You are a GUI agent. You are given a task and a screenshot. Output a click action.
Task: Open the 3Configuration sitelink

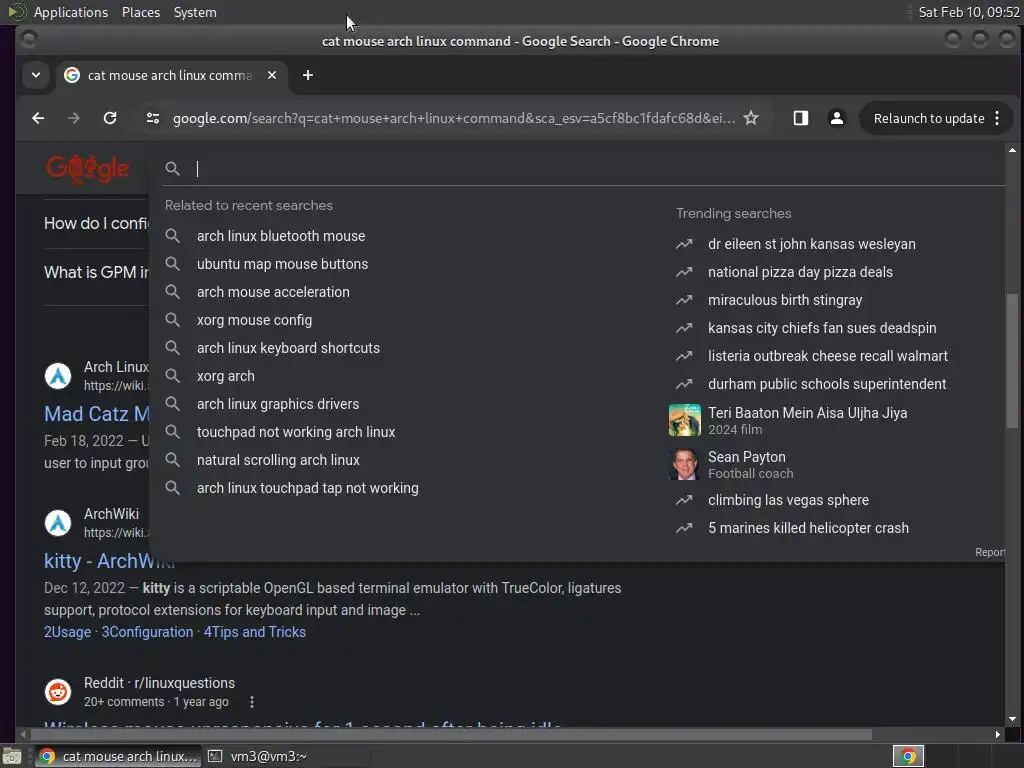coord(147,632)
